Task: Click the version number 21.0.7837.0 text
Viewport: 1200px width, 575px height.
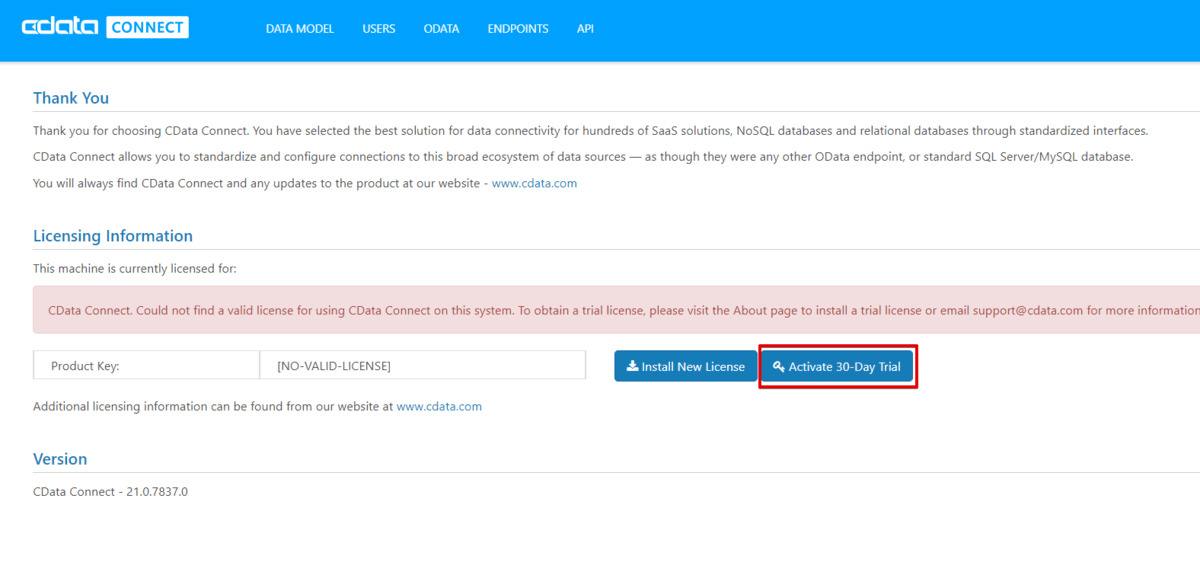Action: [x=154, y=492]
